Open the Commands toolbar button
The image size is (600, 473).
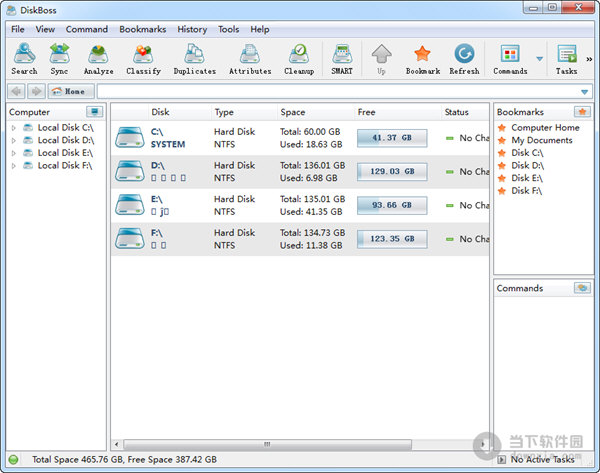(510, 59)
